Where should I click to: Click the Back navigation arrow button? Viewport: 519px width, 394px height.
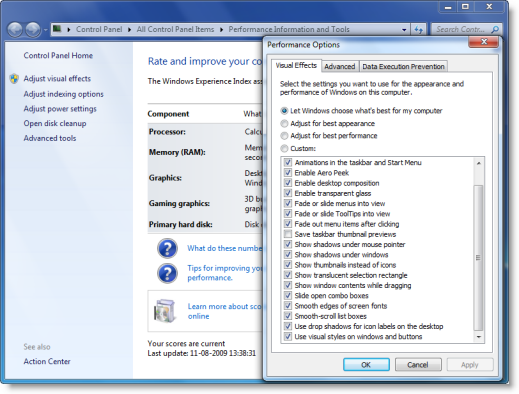click(15, 30)
